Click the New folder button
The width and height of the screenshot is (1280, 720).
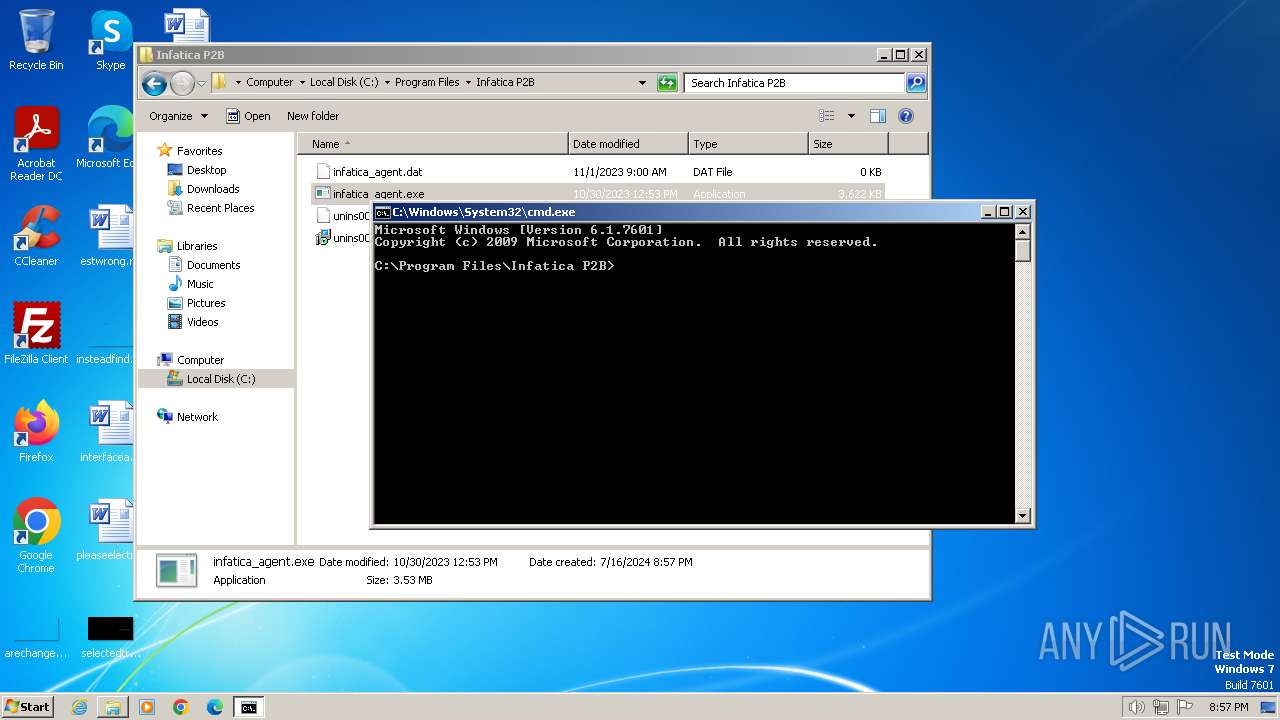coord(313,116)
